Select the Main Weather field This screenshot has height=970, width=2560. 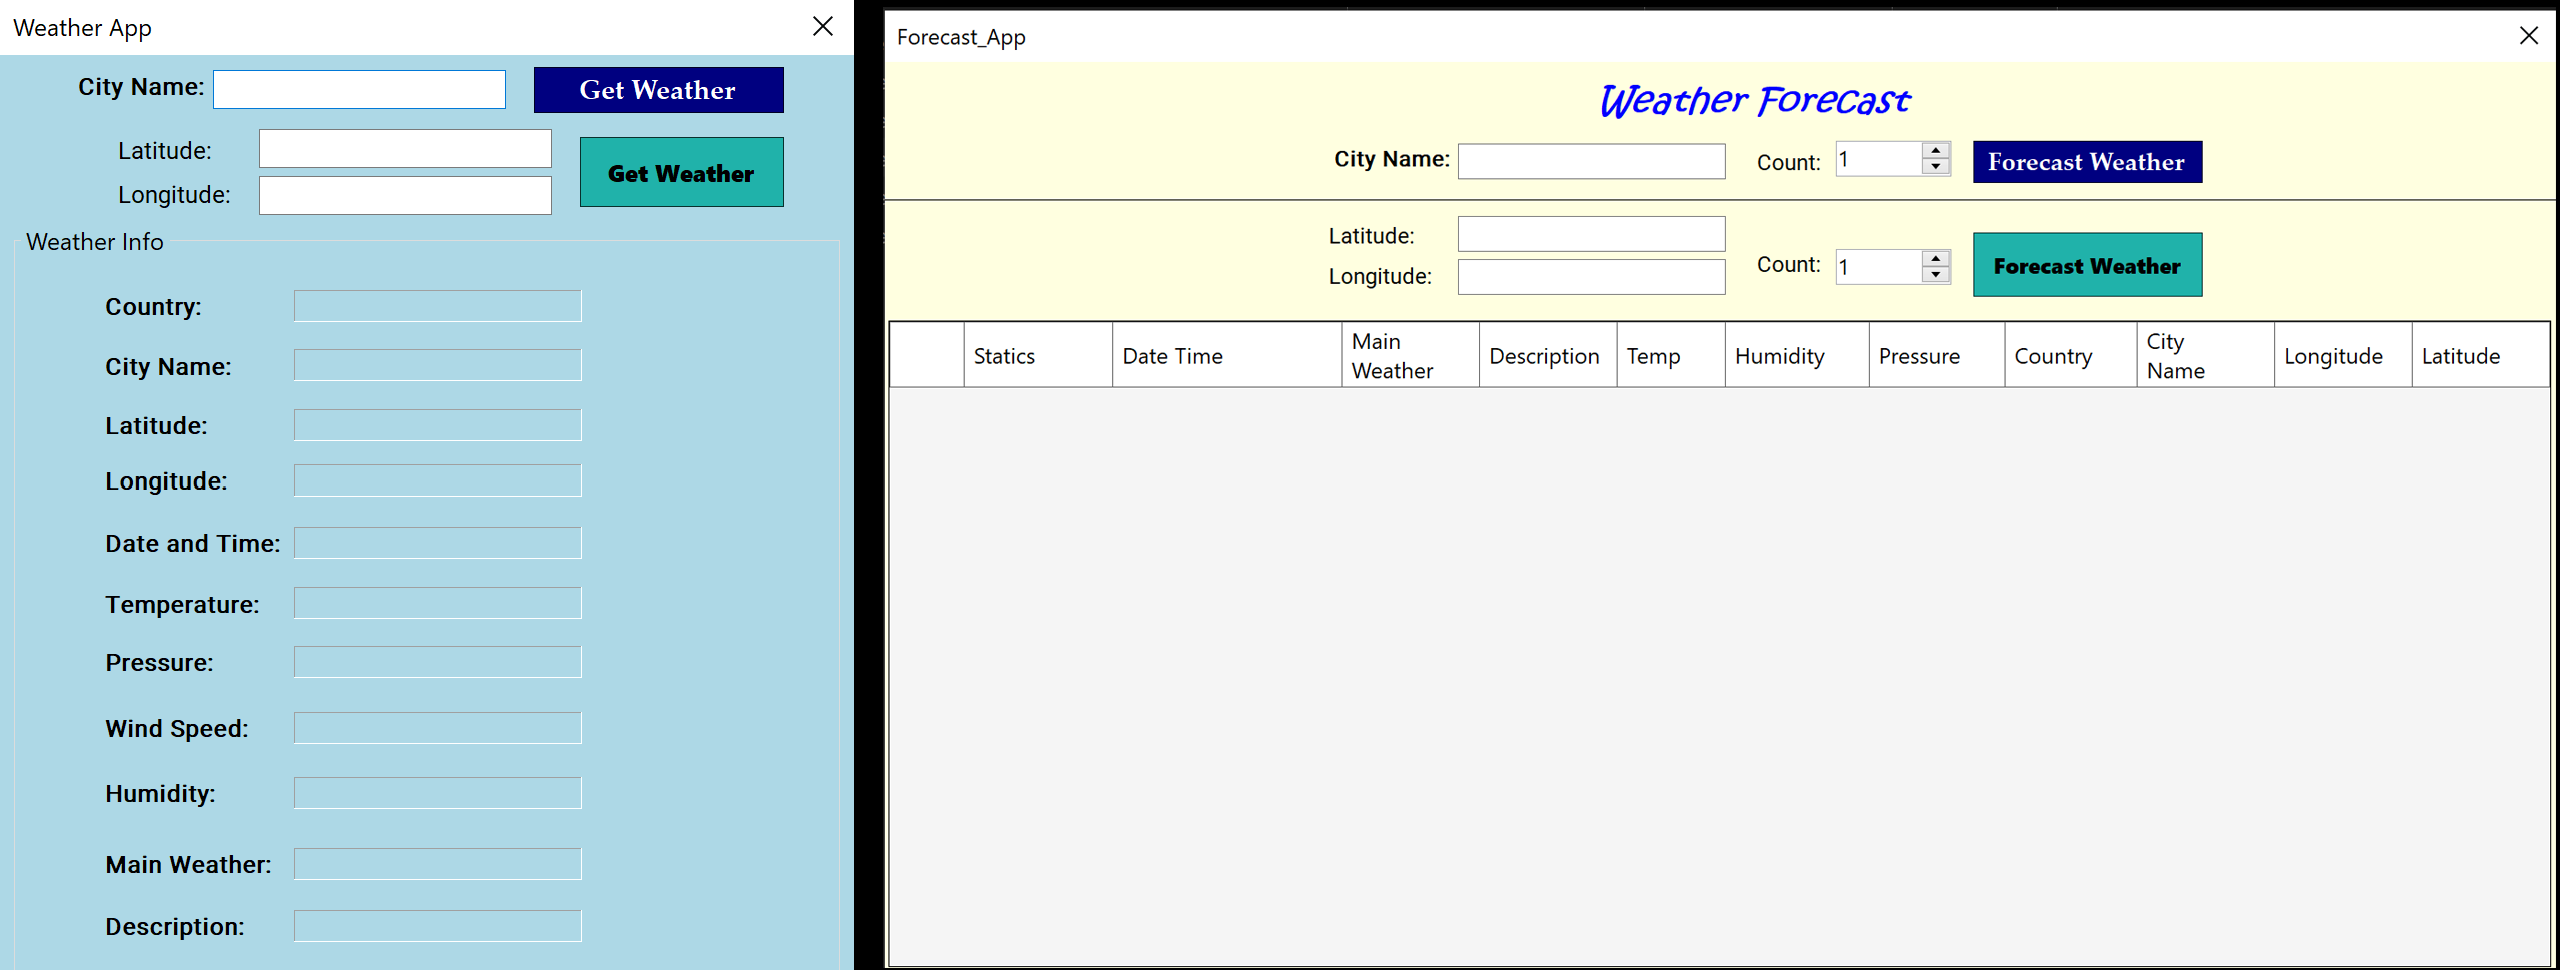pyautogui.click(x=437, y=864)
